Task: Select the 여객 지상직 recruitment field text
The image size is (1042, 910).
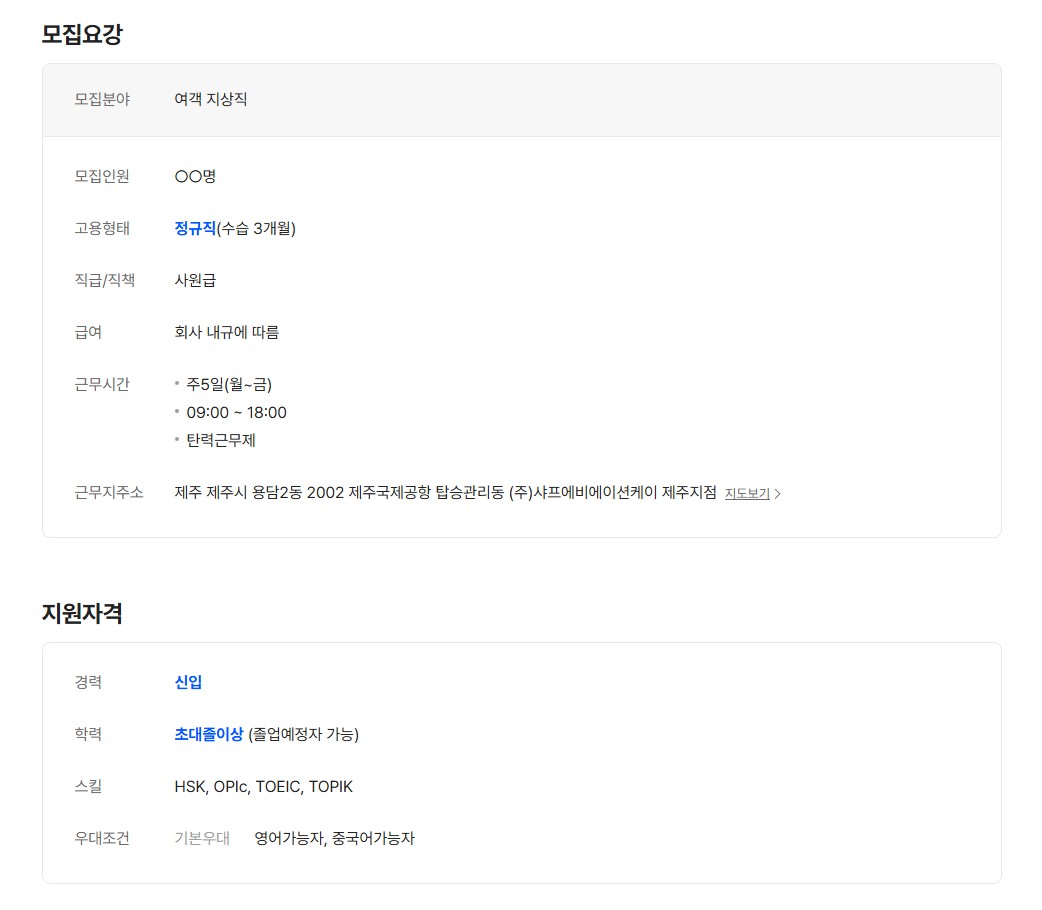Action: [x=210, y=99]
